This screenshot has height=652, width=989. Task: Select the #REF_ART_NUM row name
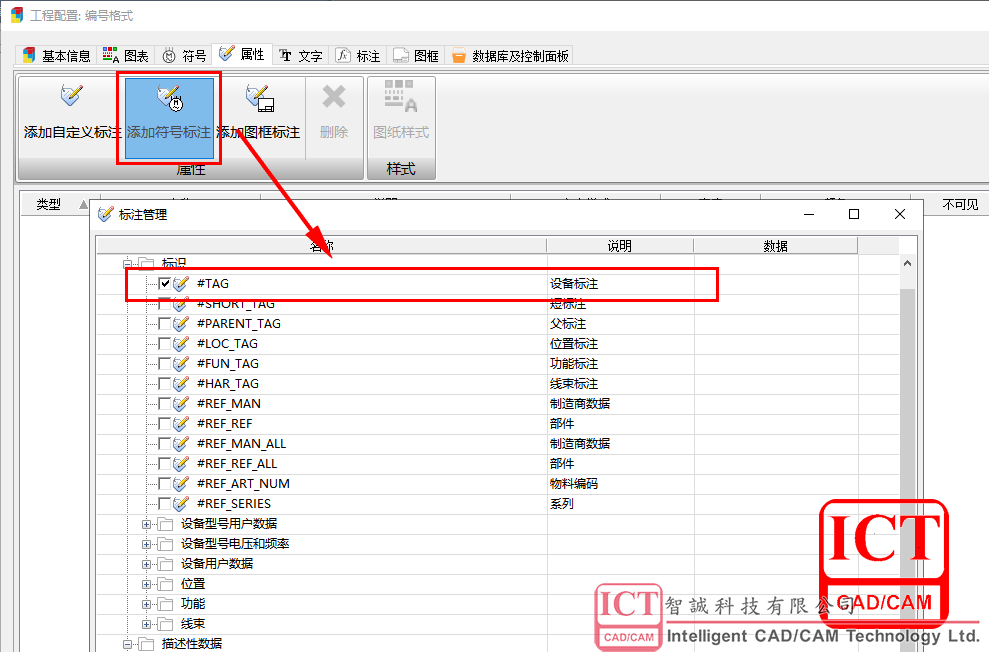(243, 484)
